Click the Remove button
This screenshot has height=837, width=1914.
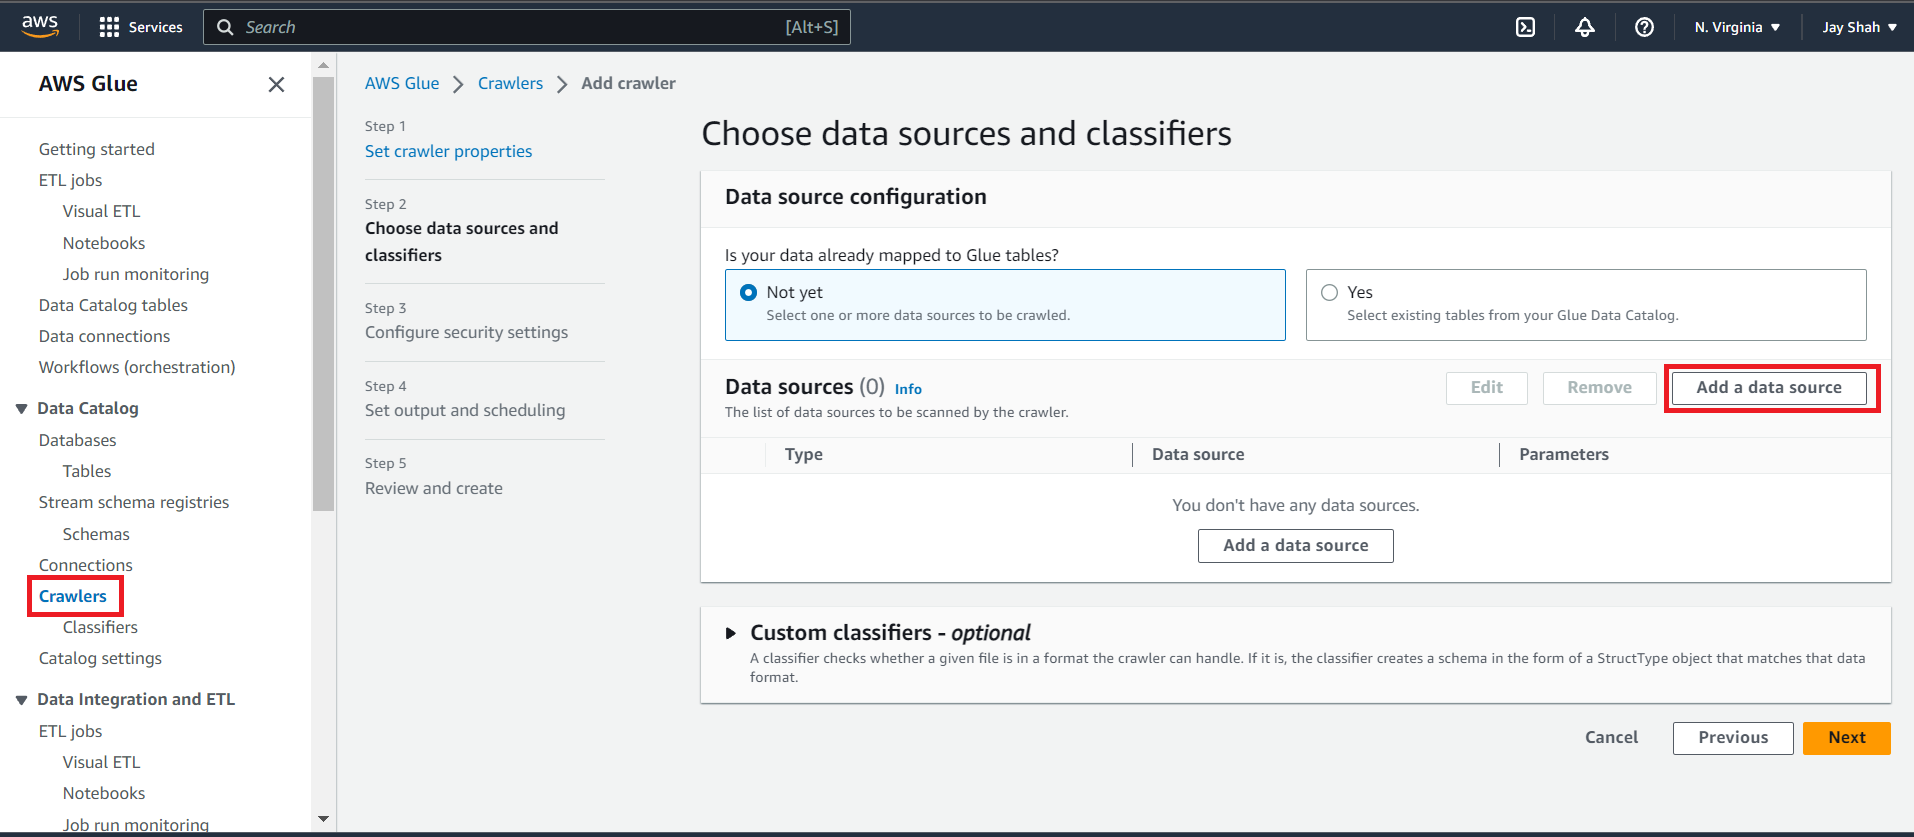pos(1599,388)
